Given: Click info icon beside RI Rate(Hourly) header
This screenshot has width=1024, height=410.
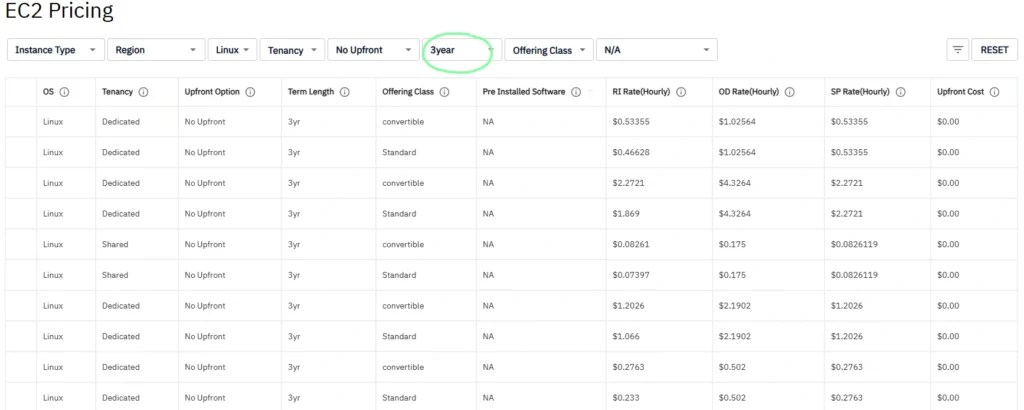Looking at the screenshot, I should (x=681, y=92).
